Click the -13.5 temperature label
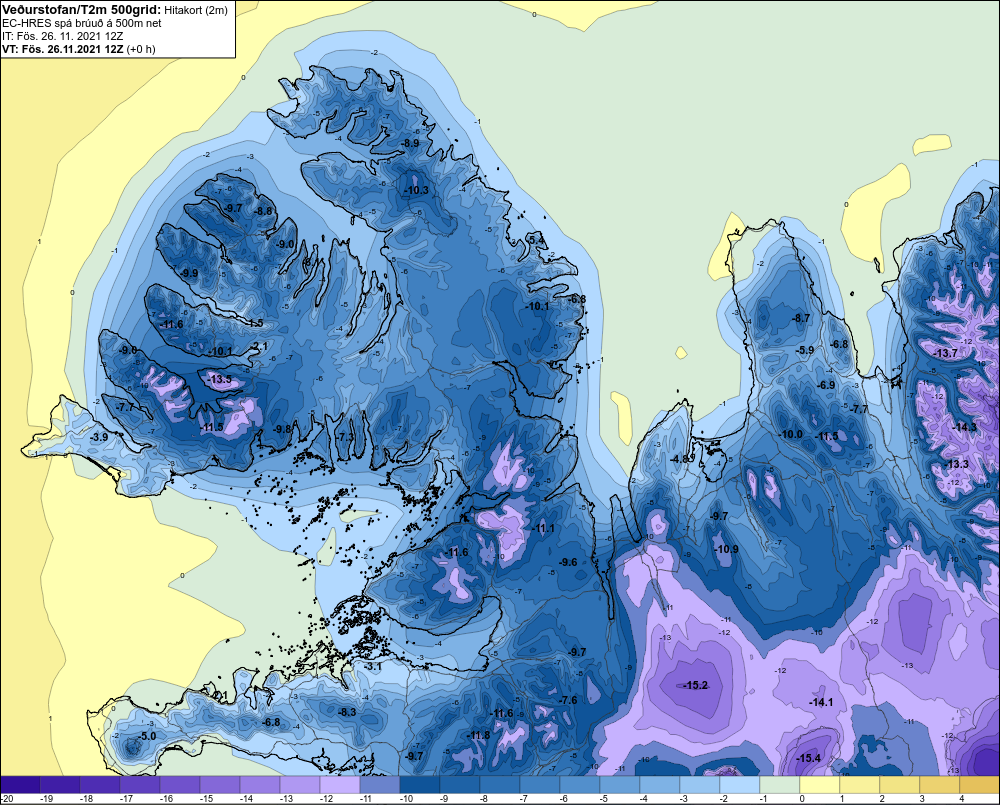The width and height of the screenshot is (1000, 805). pyautogui.click(x=220, y=380)
